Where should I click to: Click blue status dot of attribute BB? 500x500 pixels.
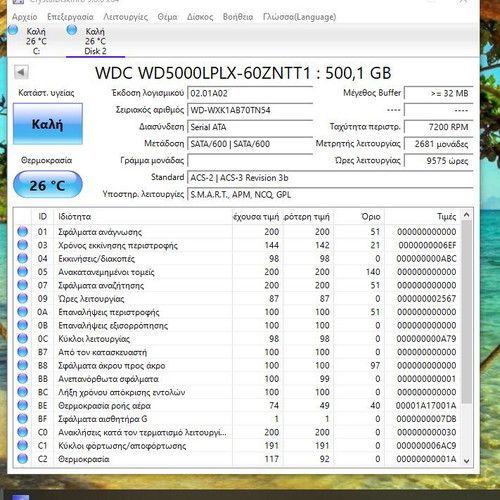click(23, 379)
